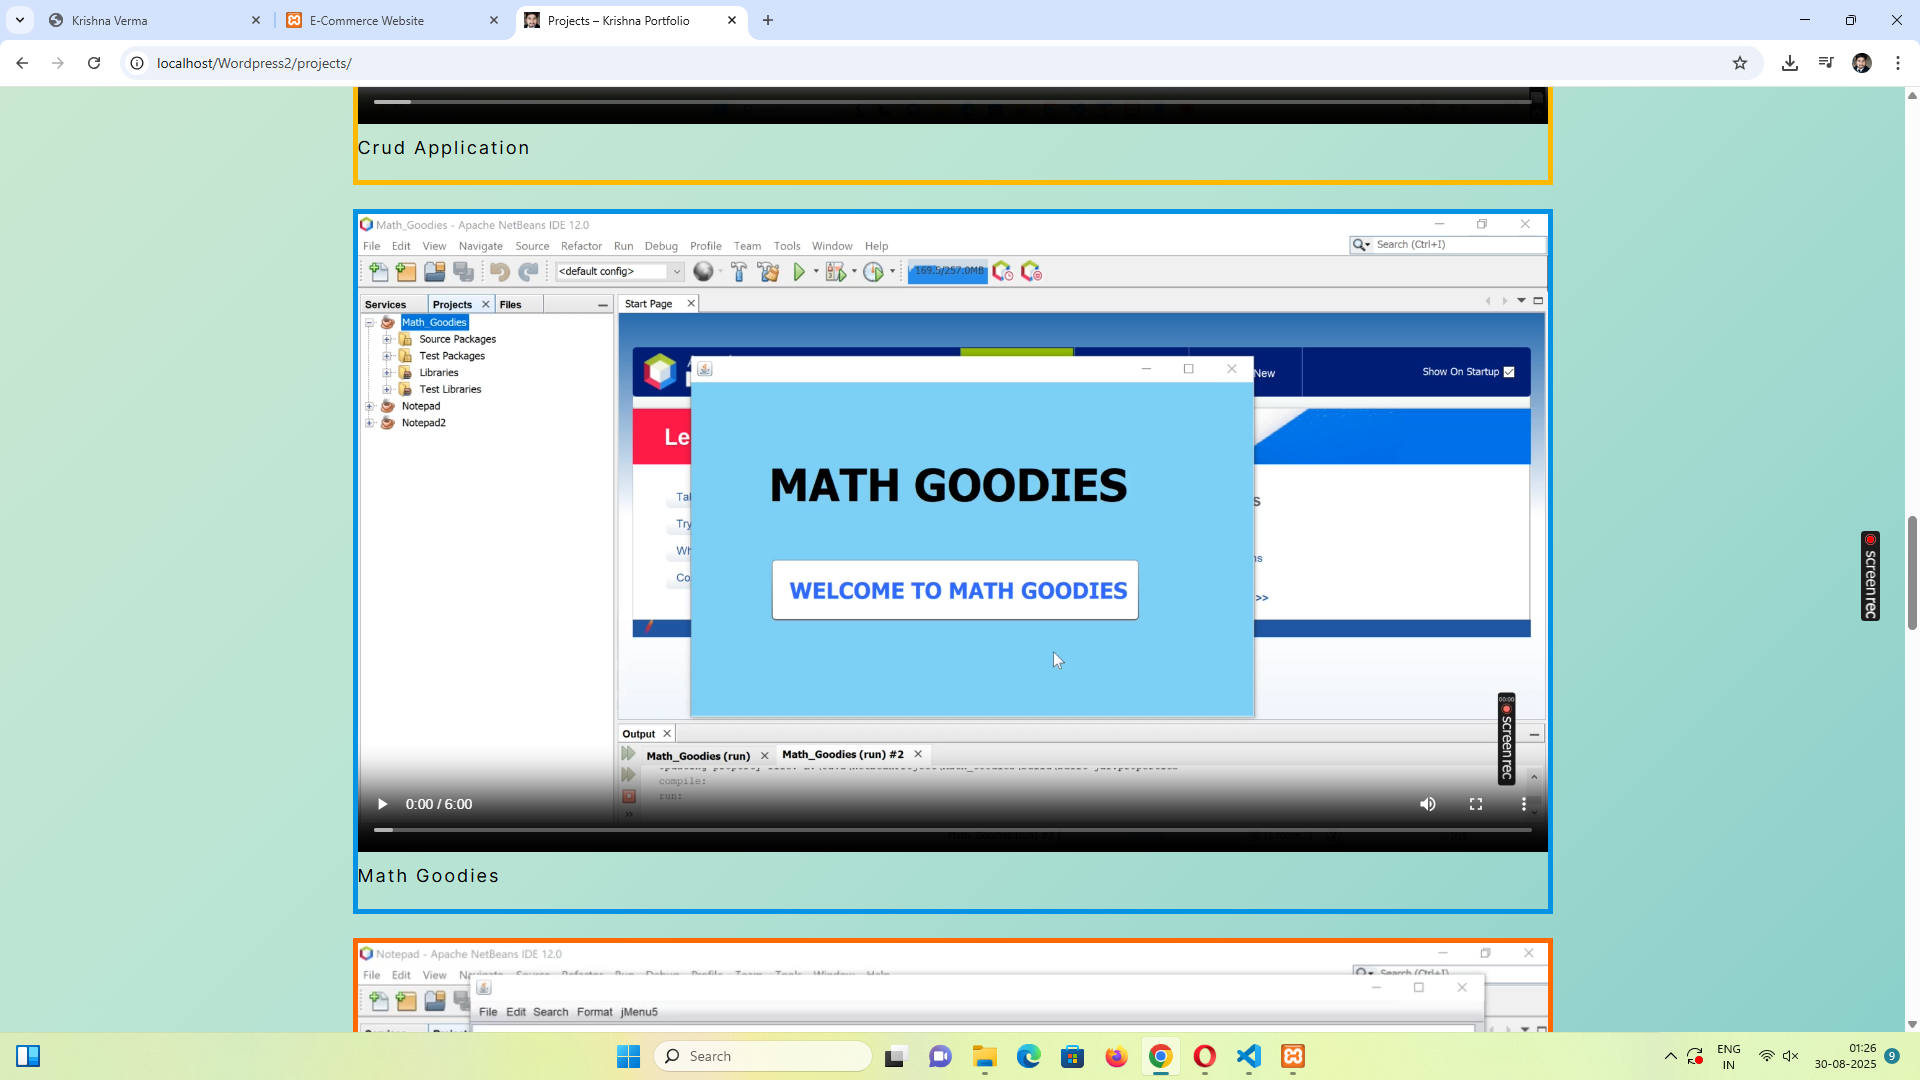1920x1080 pixels.
Task: Click the screenrec side widget
Action: [x=1870, y=576]
